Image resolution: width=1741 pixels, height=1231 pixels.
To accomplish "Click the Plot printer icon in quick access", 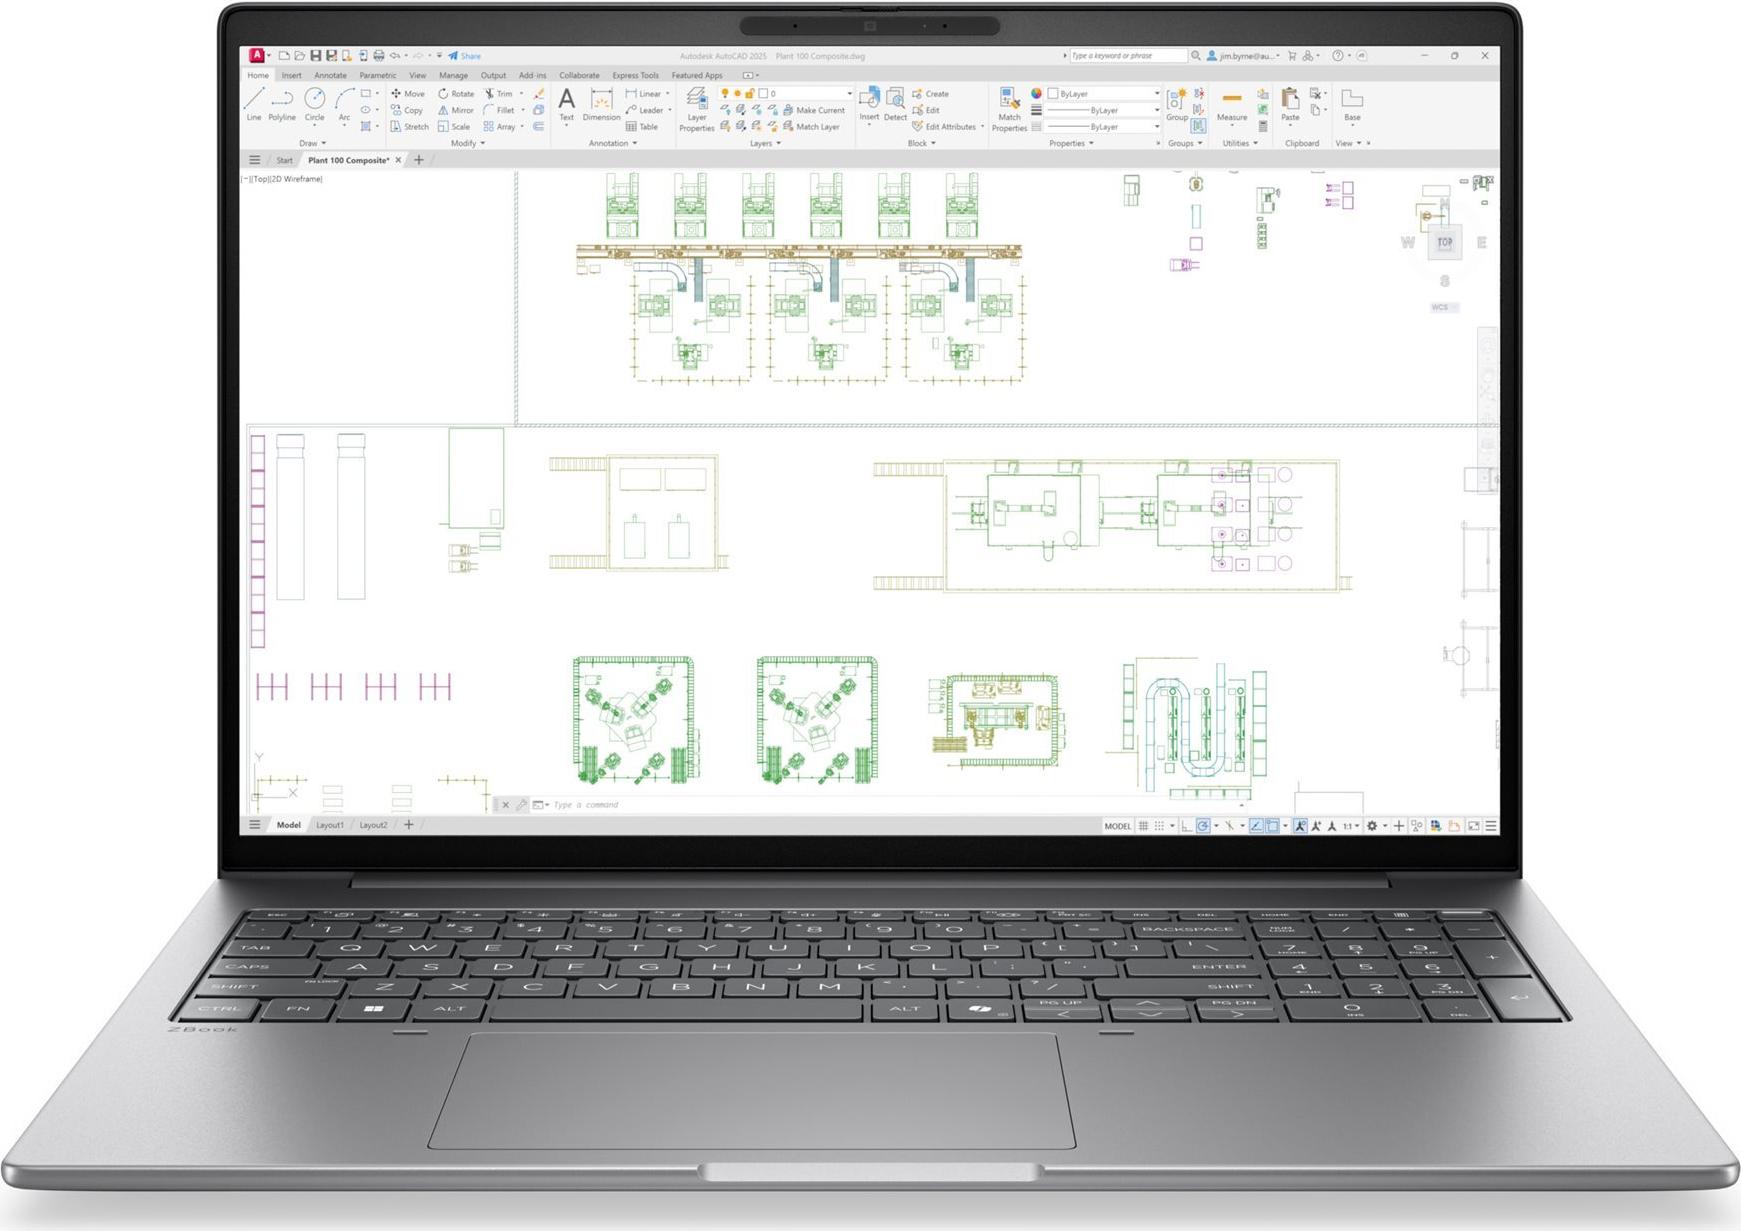I will click(379, 56).
